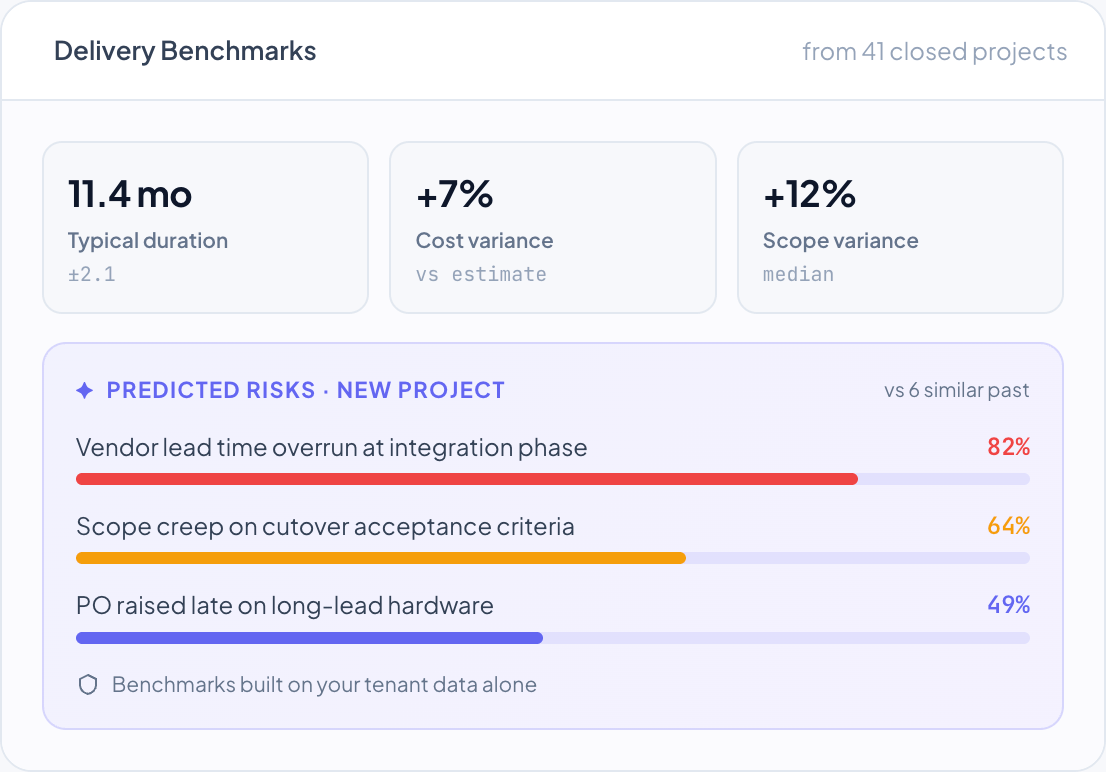Click the sparkle icon beside Predicted Risks
This screenshot has height=772, width=1106.
(x=85, y=390)
